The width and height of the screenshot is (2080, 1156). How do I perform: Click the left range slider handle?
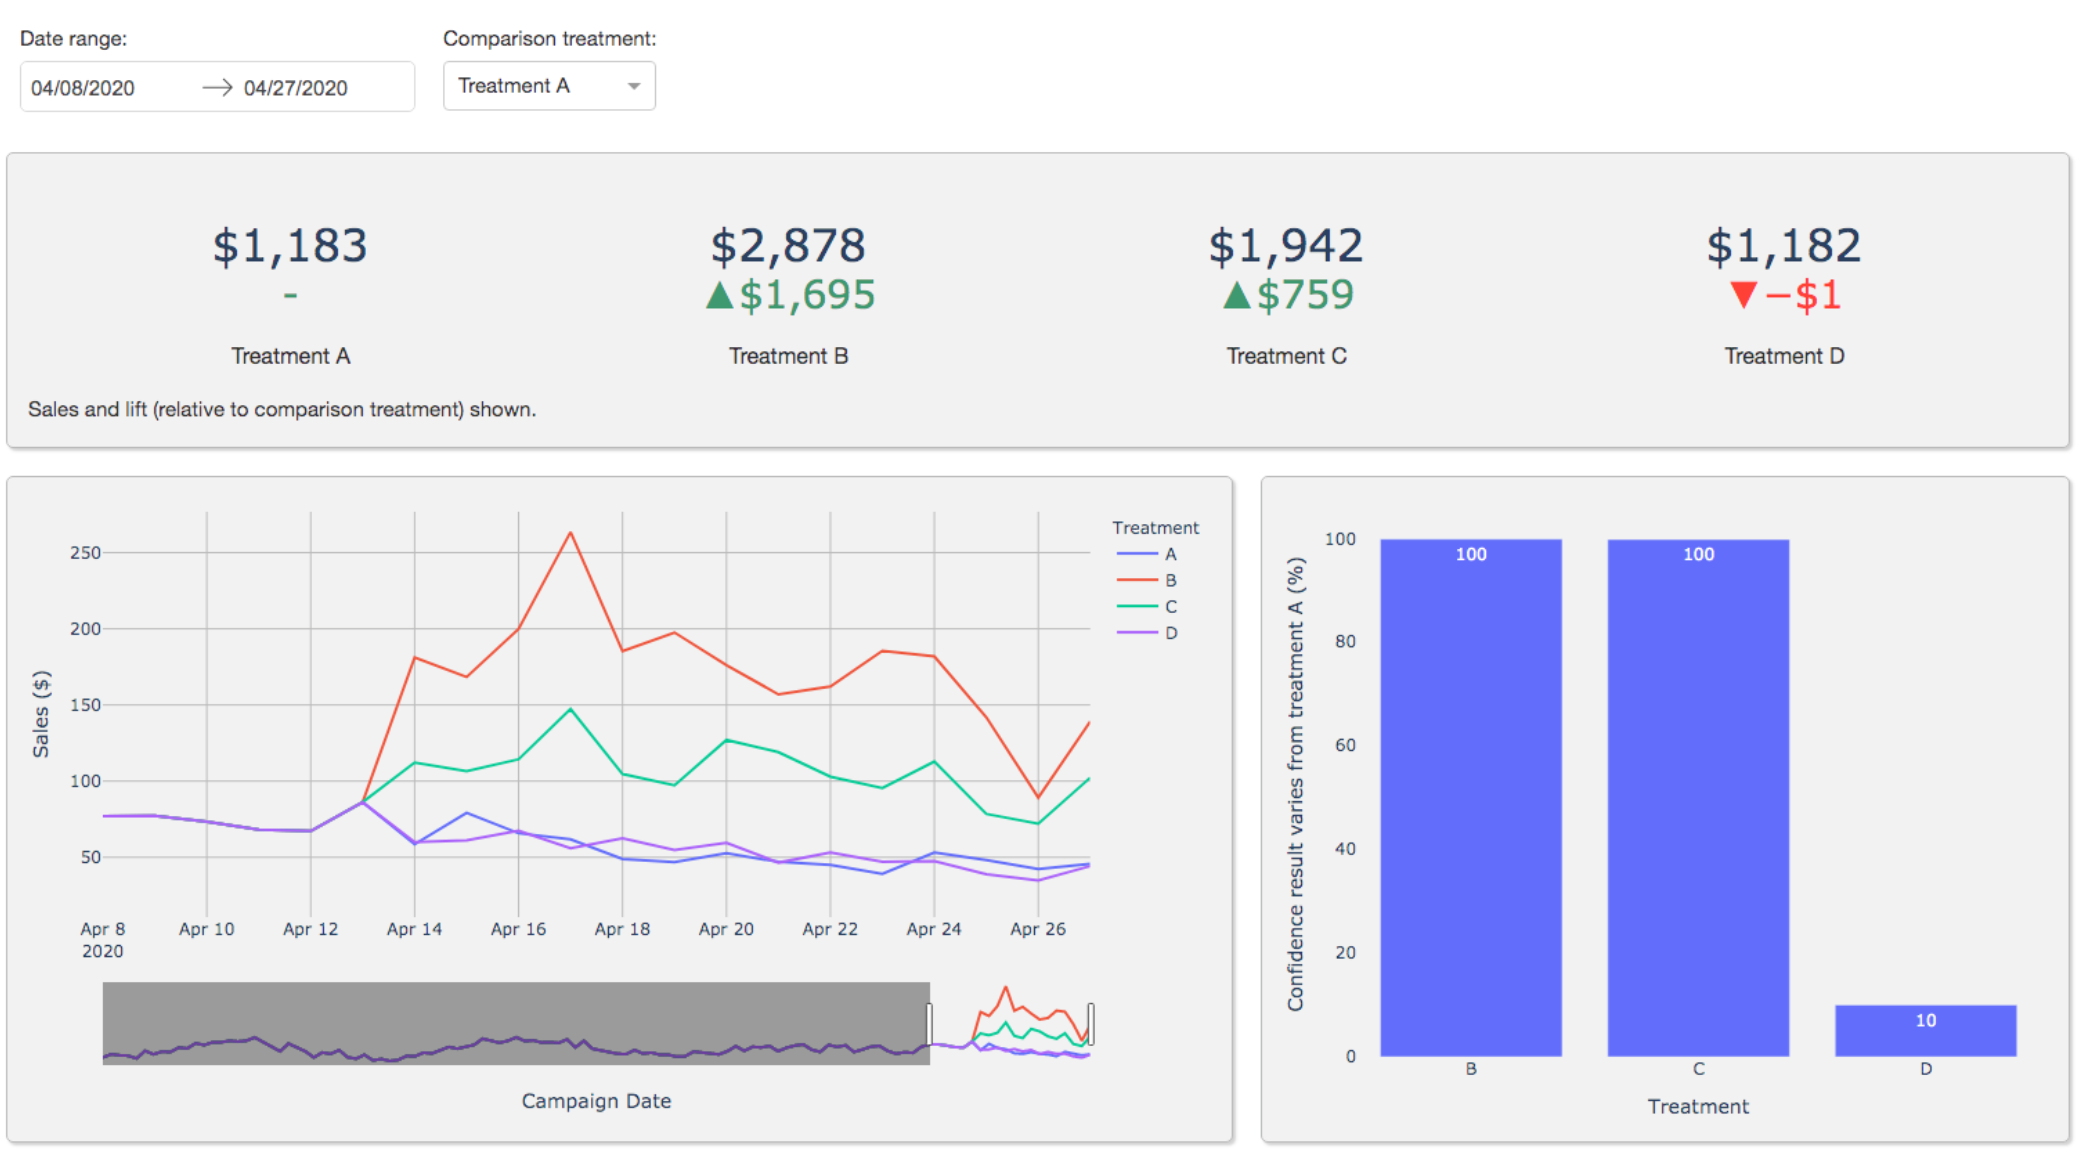coord(930,1024)
